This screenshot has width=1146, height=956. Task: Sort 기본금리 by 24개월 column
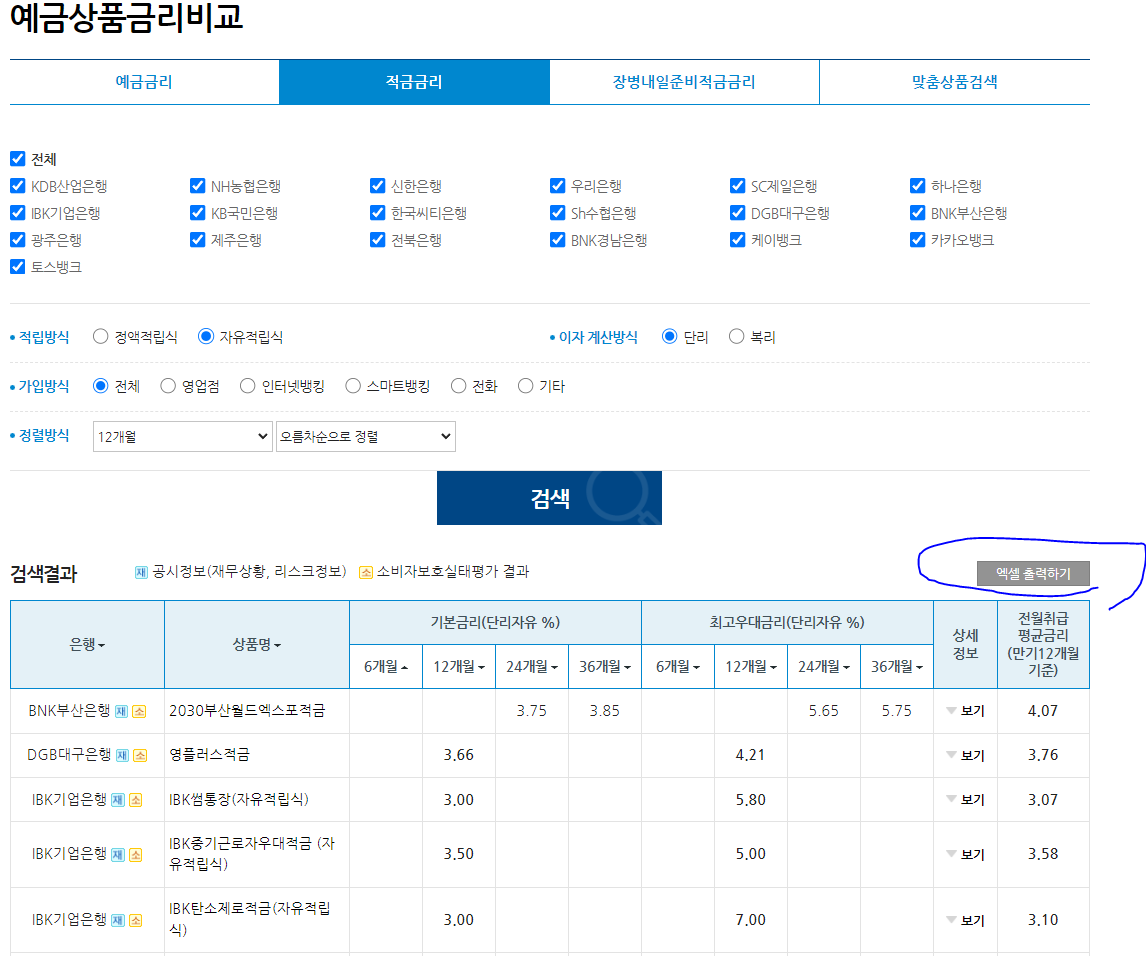(x=532, y=667)
